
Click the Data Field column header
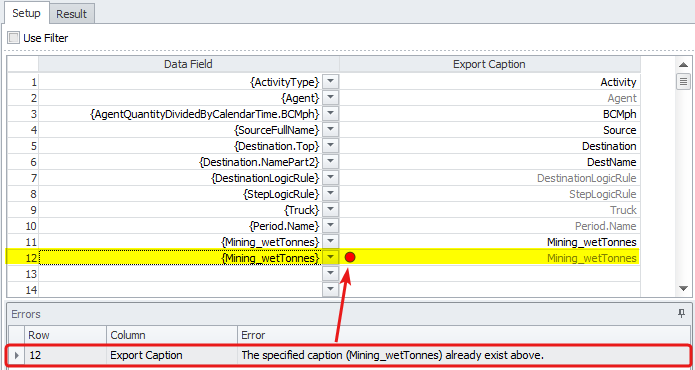click(x=188, y=64)
